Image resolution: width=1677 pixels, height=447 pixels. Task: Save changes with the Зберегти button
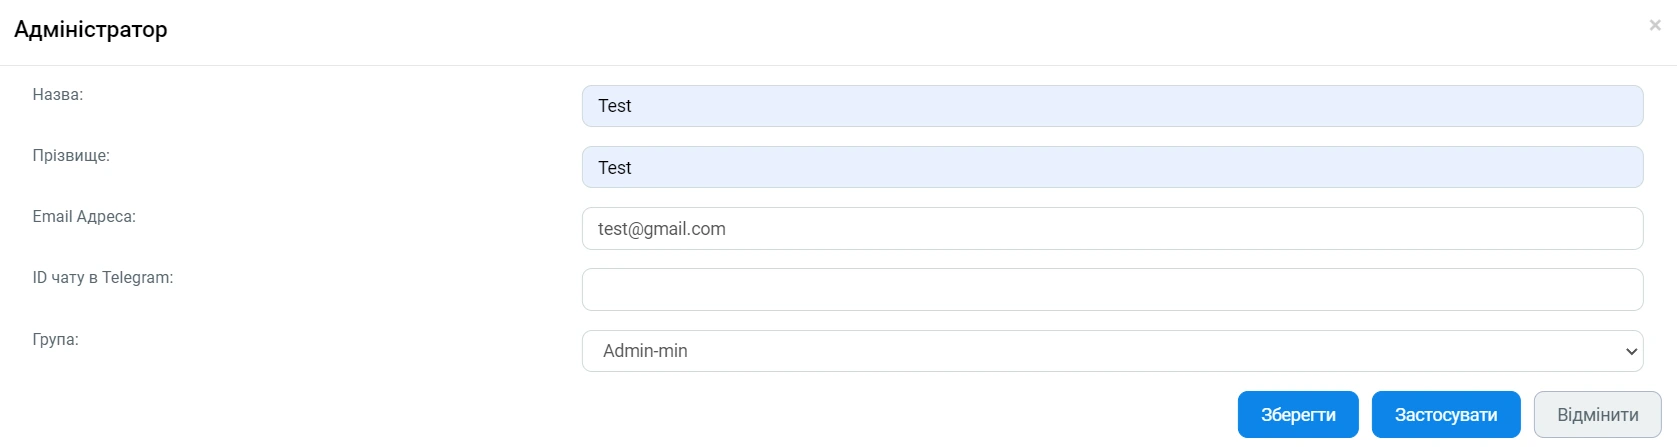pyautogui.click(x=1298, y=415)
